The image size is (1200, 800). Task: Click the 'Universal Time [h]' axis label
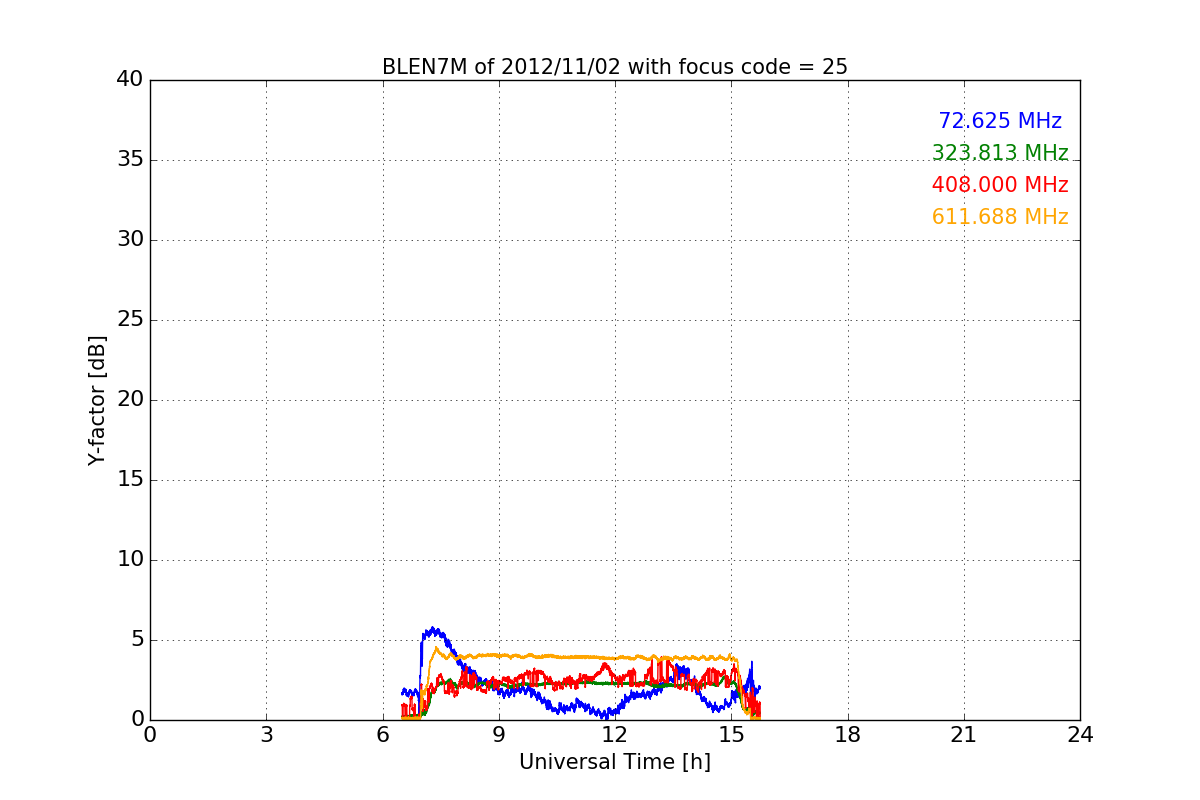coord(615,762)
